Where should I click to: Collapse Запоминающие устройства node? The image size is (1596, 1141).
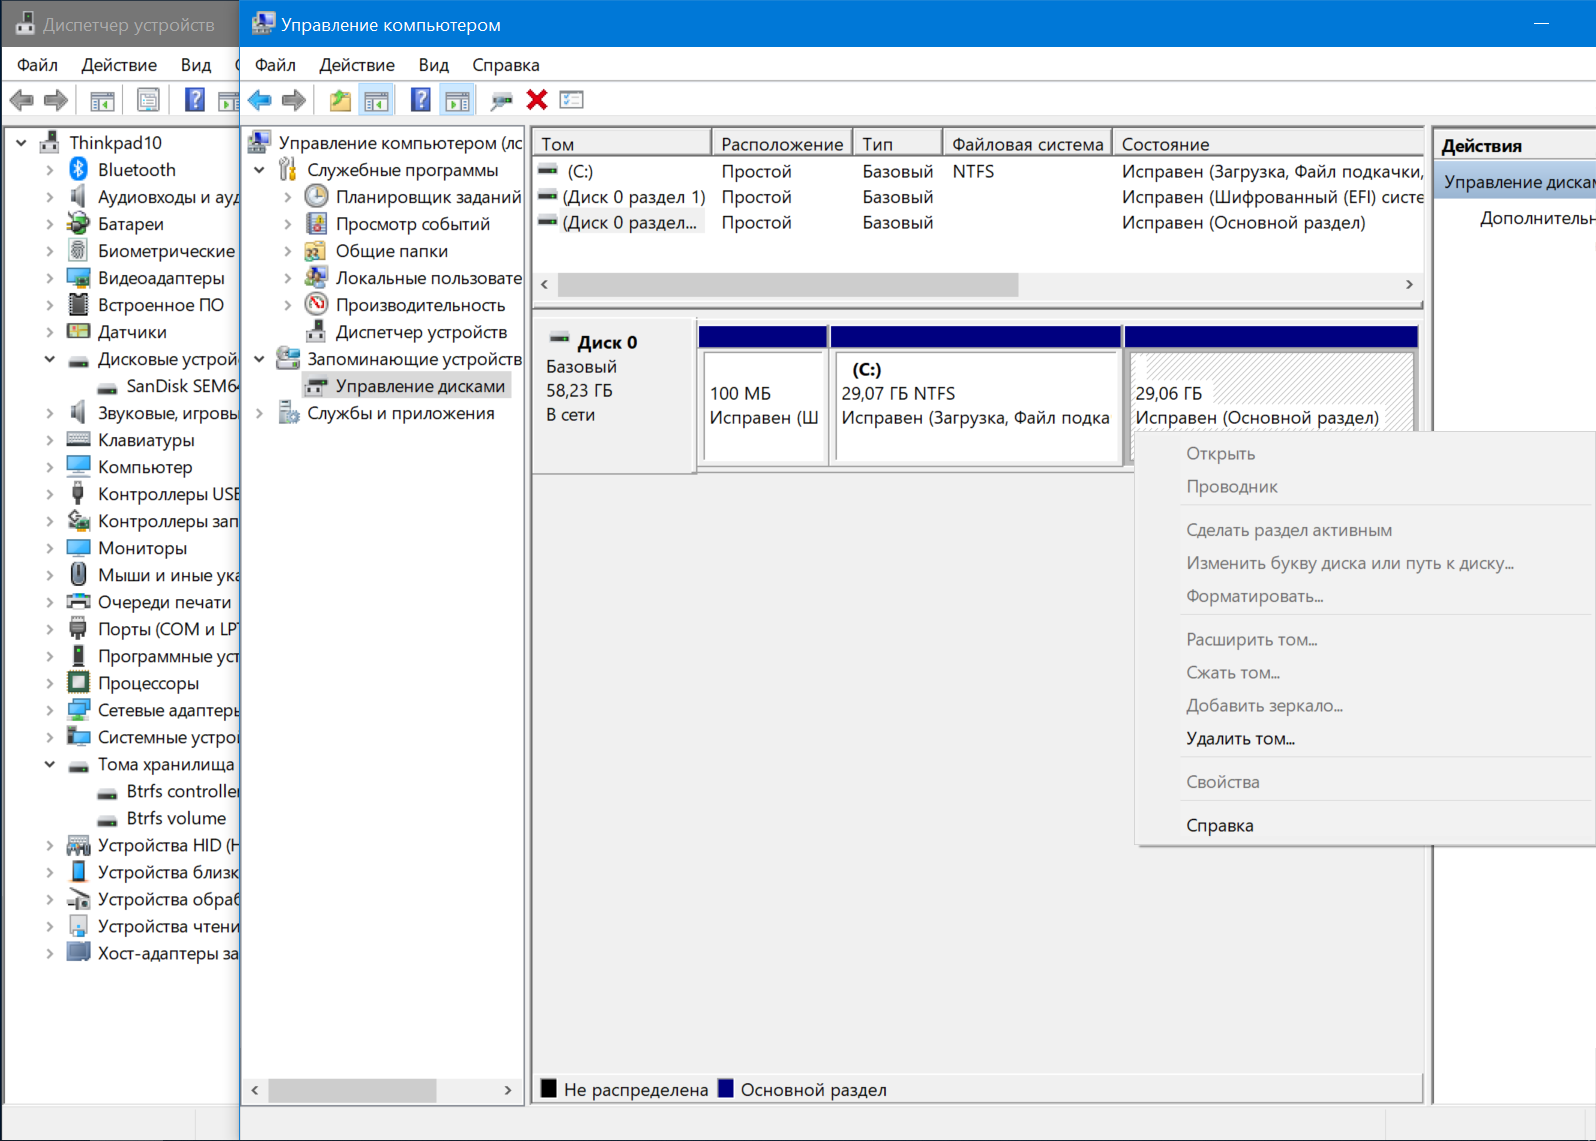pos(259,359)
